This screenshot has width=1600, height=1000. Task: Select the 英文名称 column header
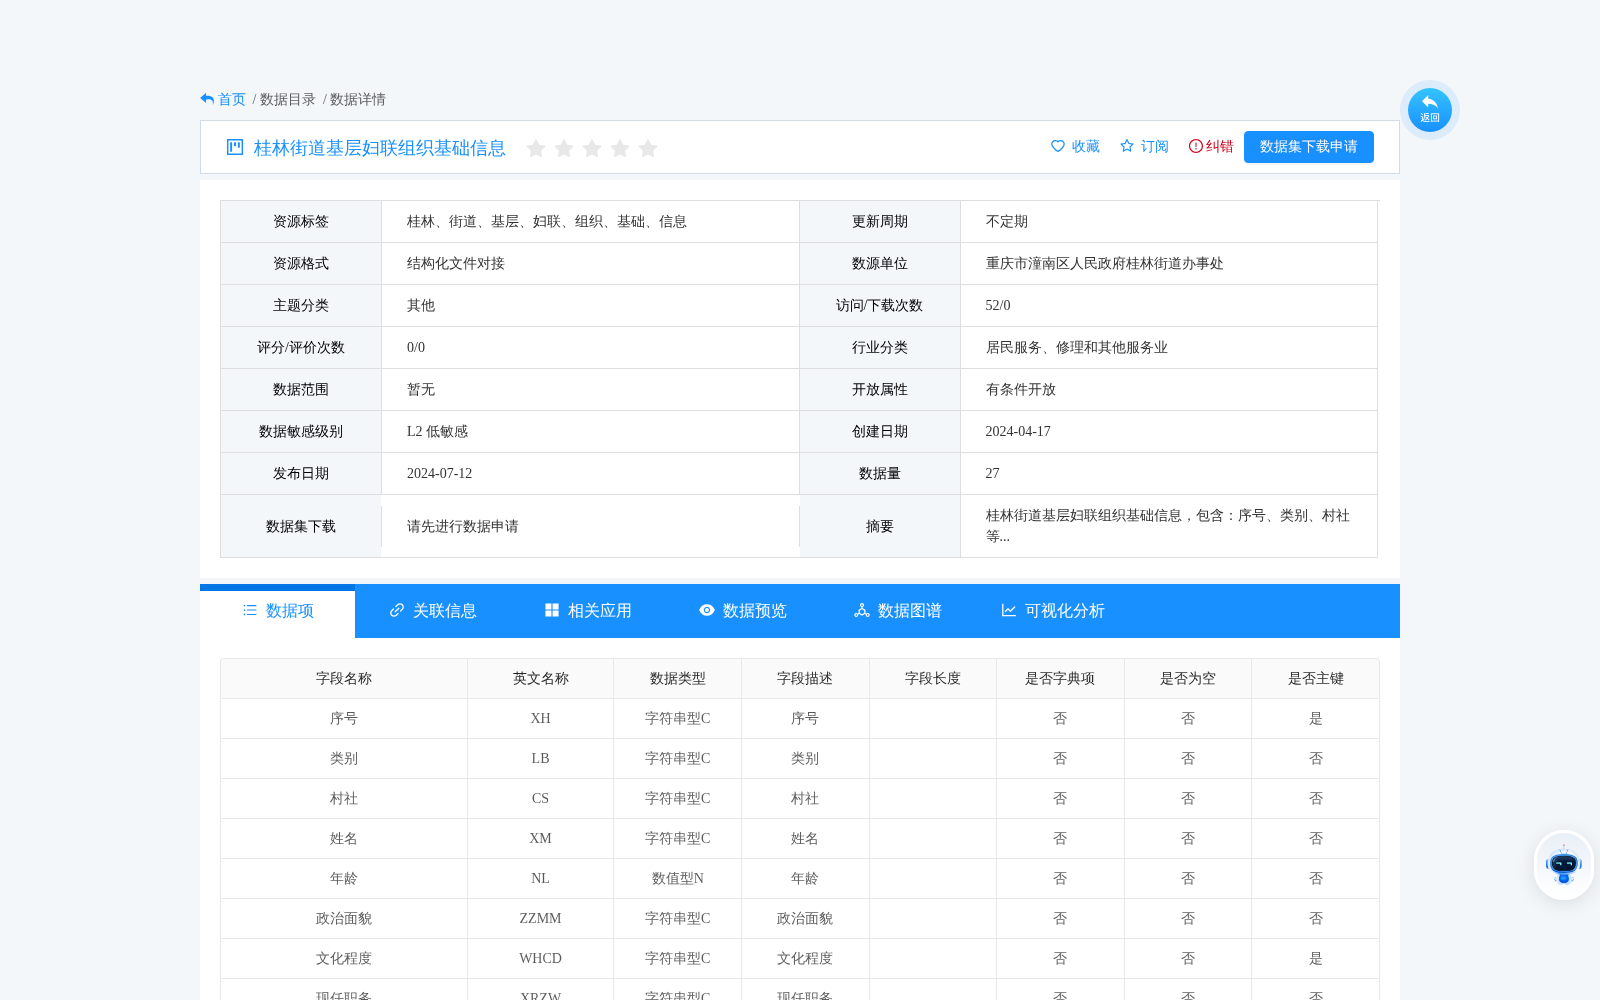click(541, 679)
